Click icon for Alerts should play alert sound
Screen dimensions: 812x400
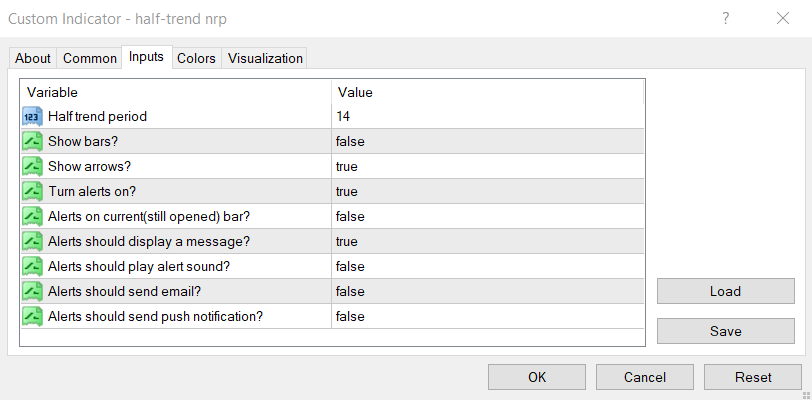click(32, 267)
